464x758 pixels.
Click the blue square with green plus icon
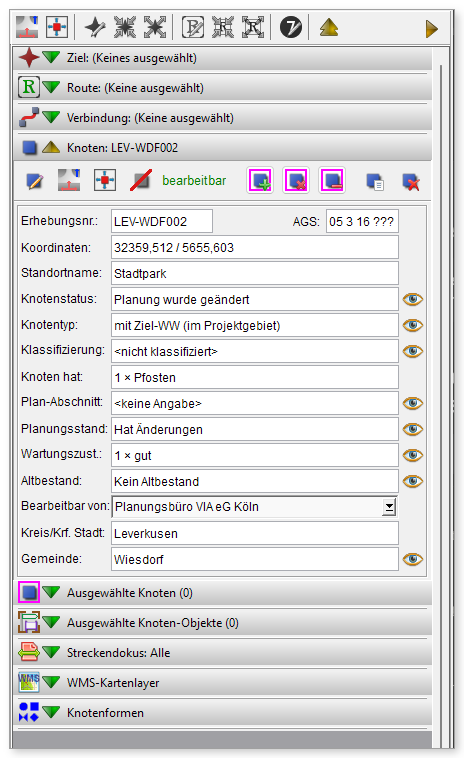[x=260, y=180]
